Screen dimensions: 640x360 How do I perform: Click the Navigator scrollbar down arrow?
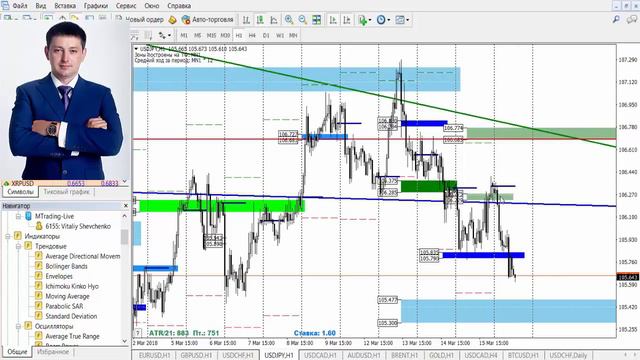pos(125,341)
